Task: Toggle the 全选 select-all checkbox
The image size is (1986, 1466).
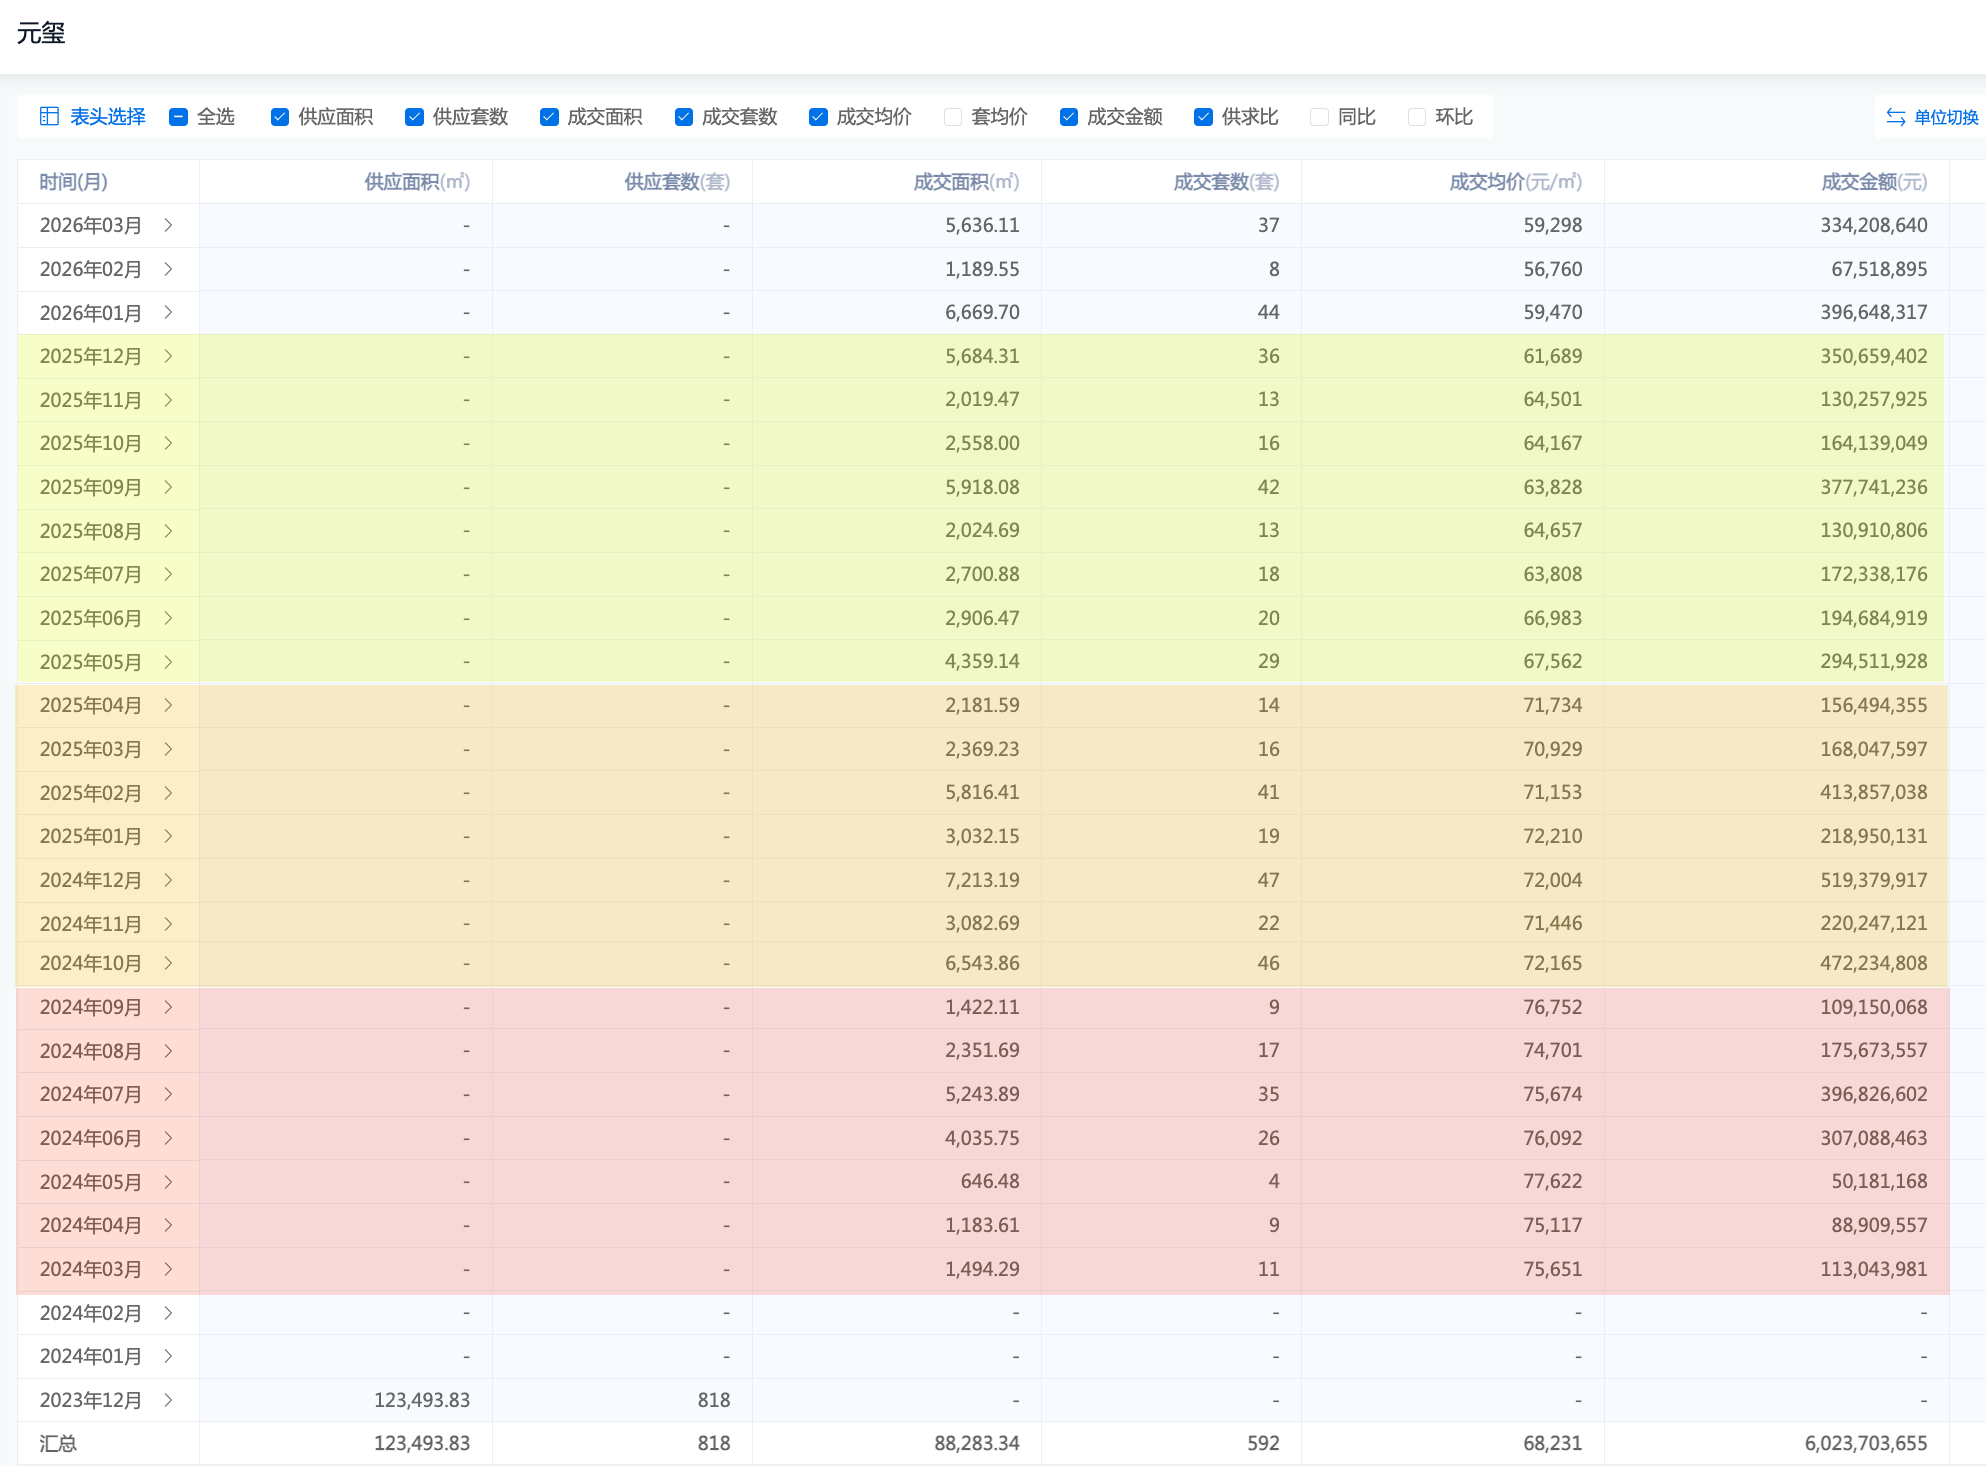Action: (179, 117)
